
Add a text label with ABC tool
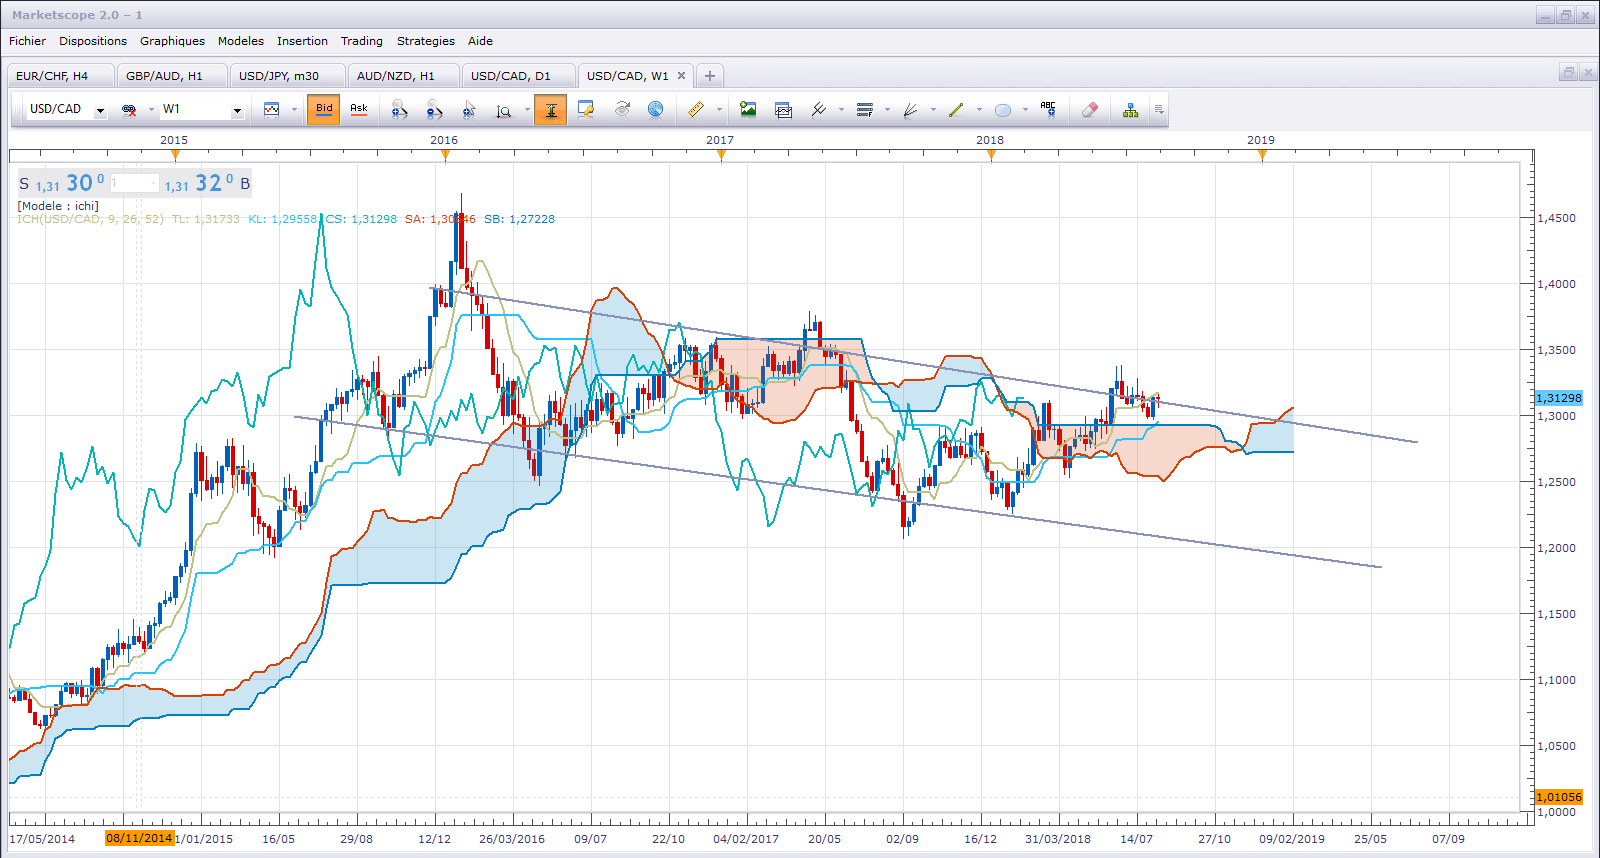1048,110
